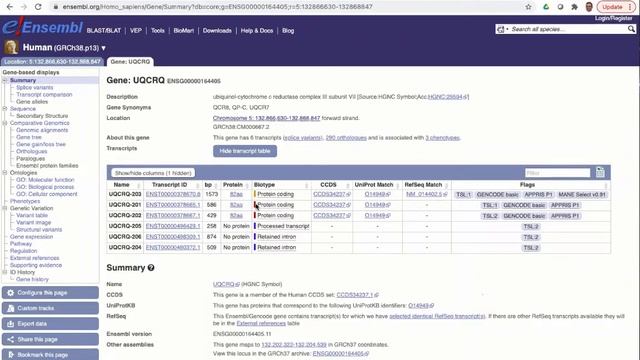The width and height of the screenshot is (640, 360).
Task: Click the search magnifier icon
Action: click(x=631, y=29)
